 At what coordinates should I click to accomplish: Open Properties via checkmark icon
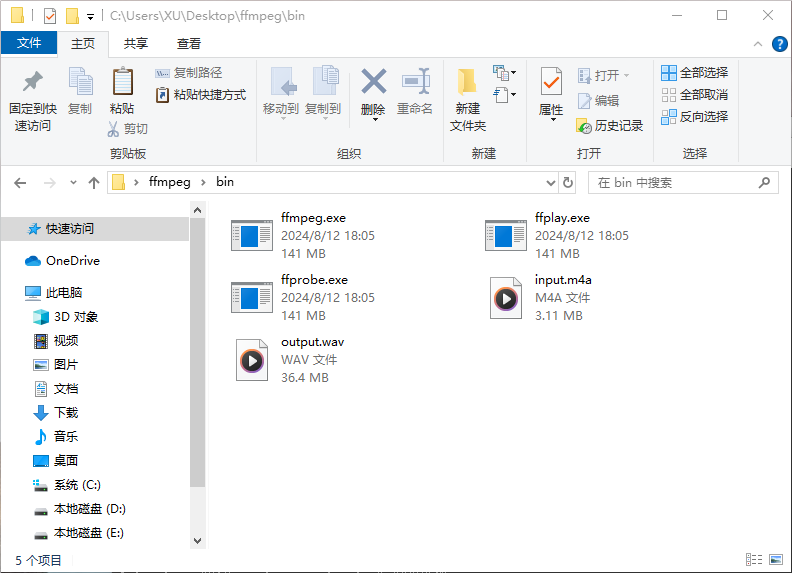[551, 82]
